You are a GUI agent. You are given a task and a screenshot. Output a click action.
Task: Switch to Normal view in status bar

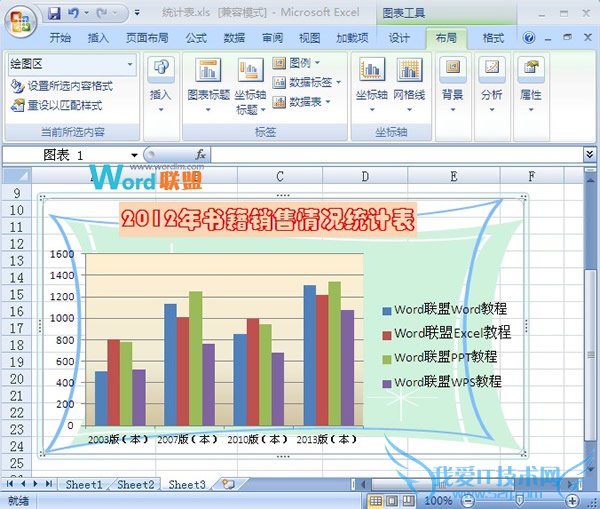click(x=375, y=501)
